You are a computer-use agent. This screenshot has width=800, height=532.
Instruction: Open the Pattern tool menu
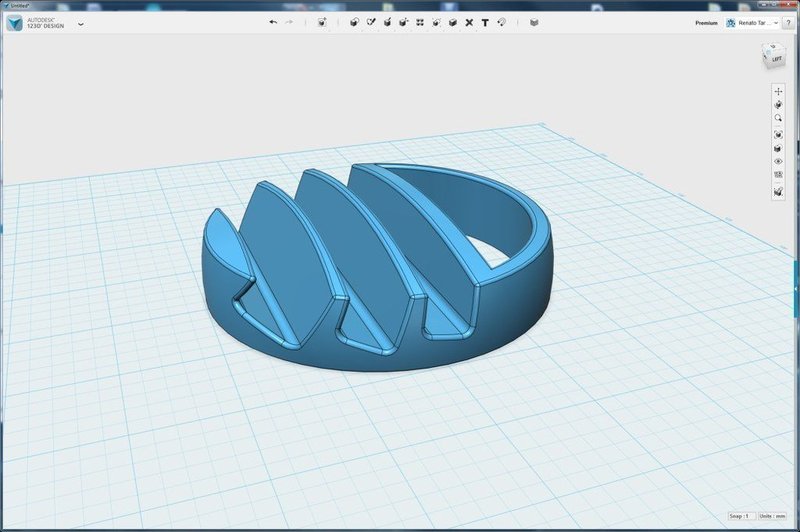[x=420, y=22]
